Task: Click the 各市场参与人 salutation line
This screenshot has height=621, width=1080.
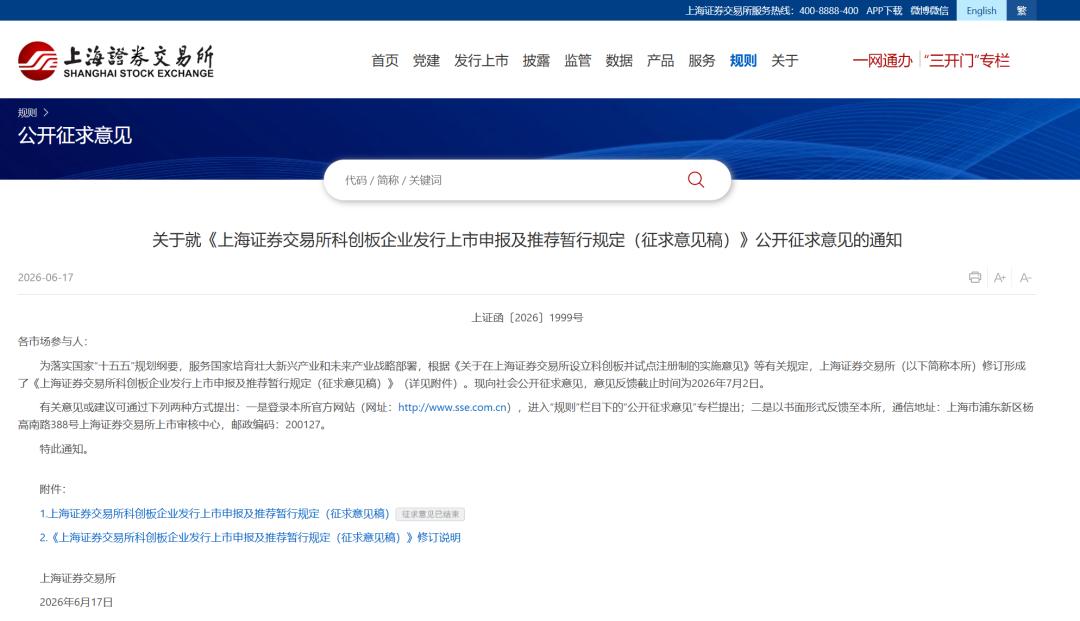Action: (x=52, y=341)
